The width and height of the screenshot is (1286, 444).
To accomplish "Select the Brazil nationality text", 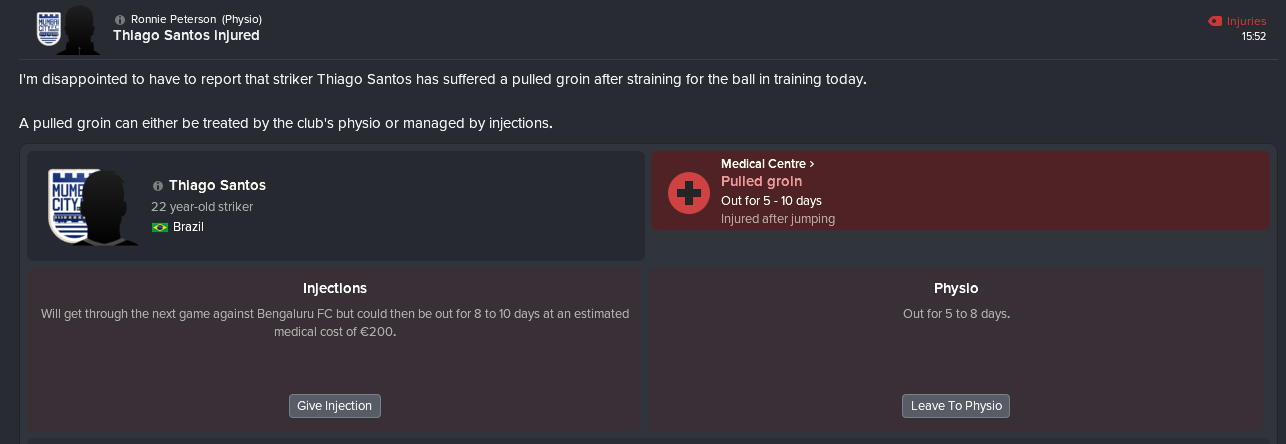I will point(190,227).
